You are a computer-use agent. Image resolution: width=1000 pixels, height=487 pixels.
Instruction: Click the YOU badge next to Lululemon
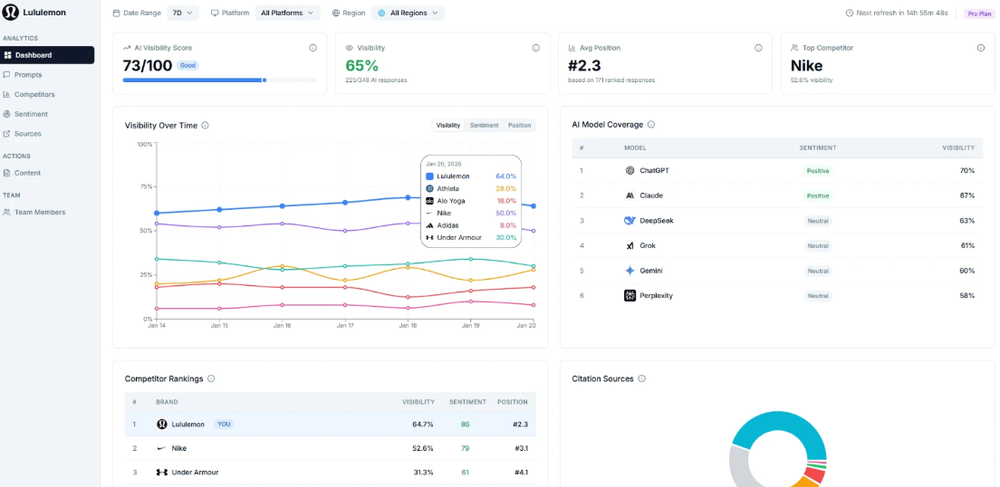(x=224, y=424)
